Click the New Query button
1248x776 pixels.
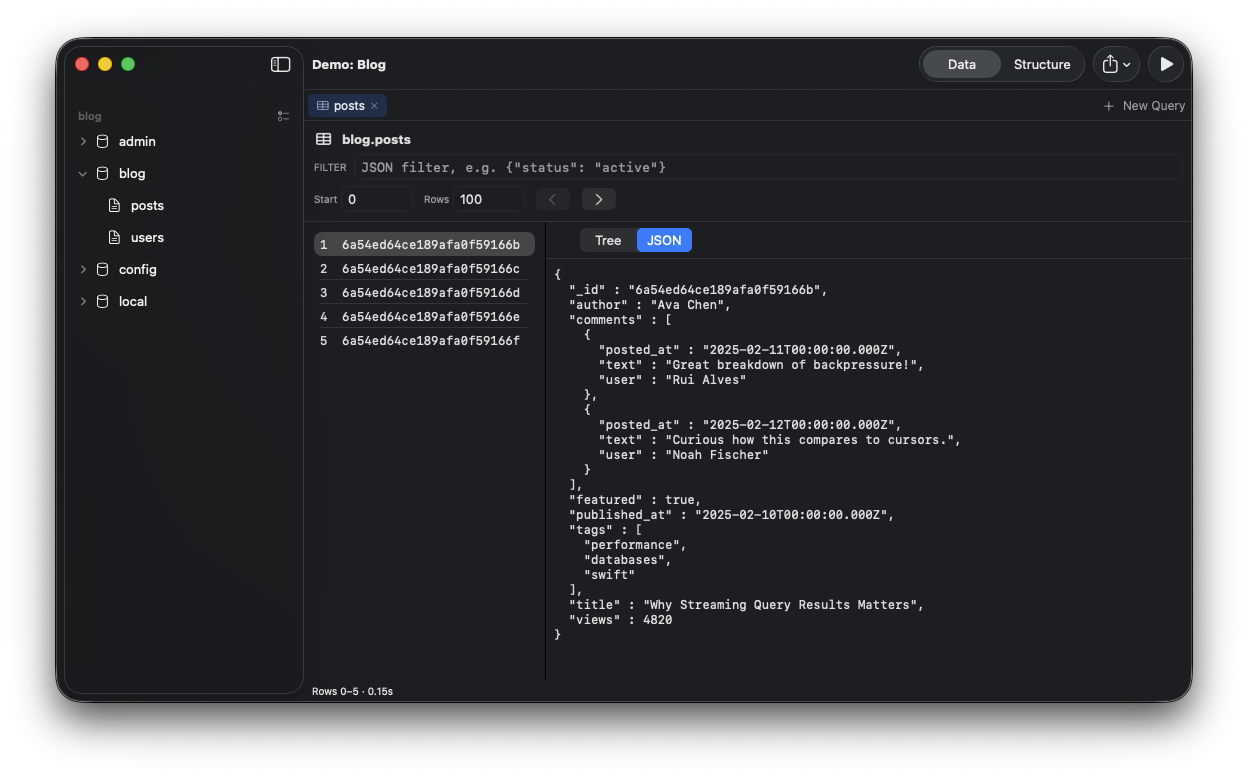(1144, 106)
